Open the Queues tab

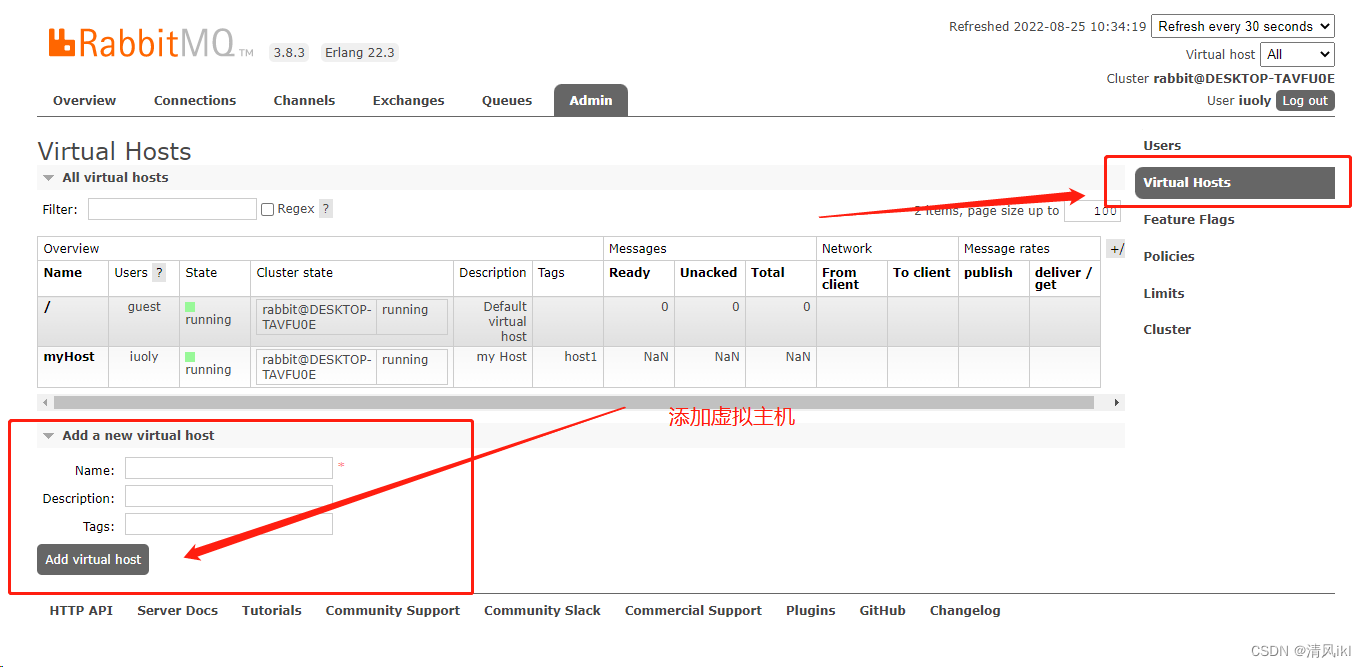(x=507, y=100)
